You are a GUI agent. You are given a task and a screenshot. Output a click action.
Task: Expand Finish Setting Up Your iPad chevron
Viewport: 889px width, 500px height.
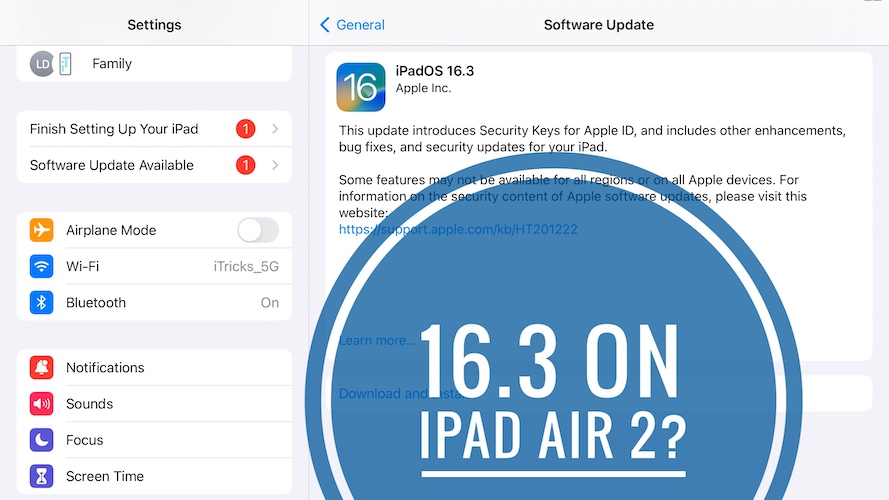(275, 129)
